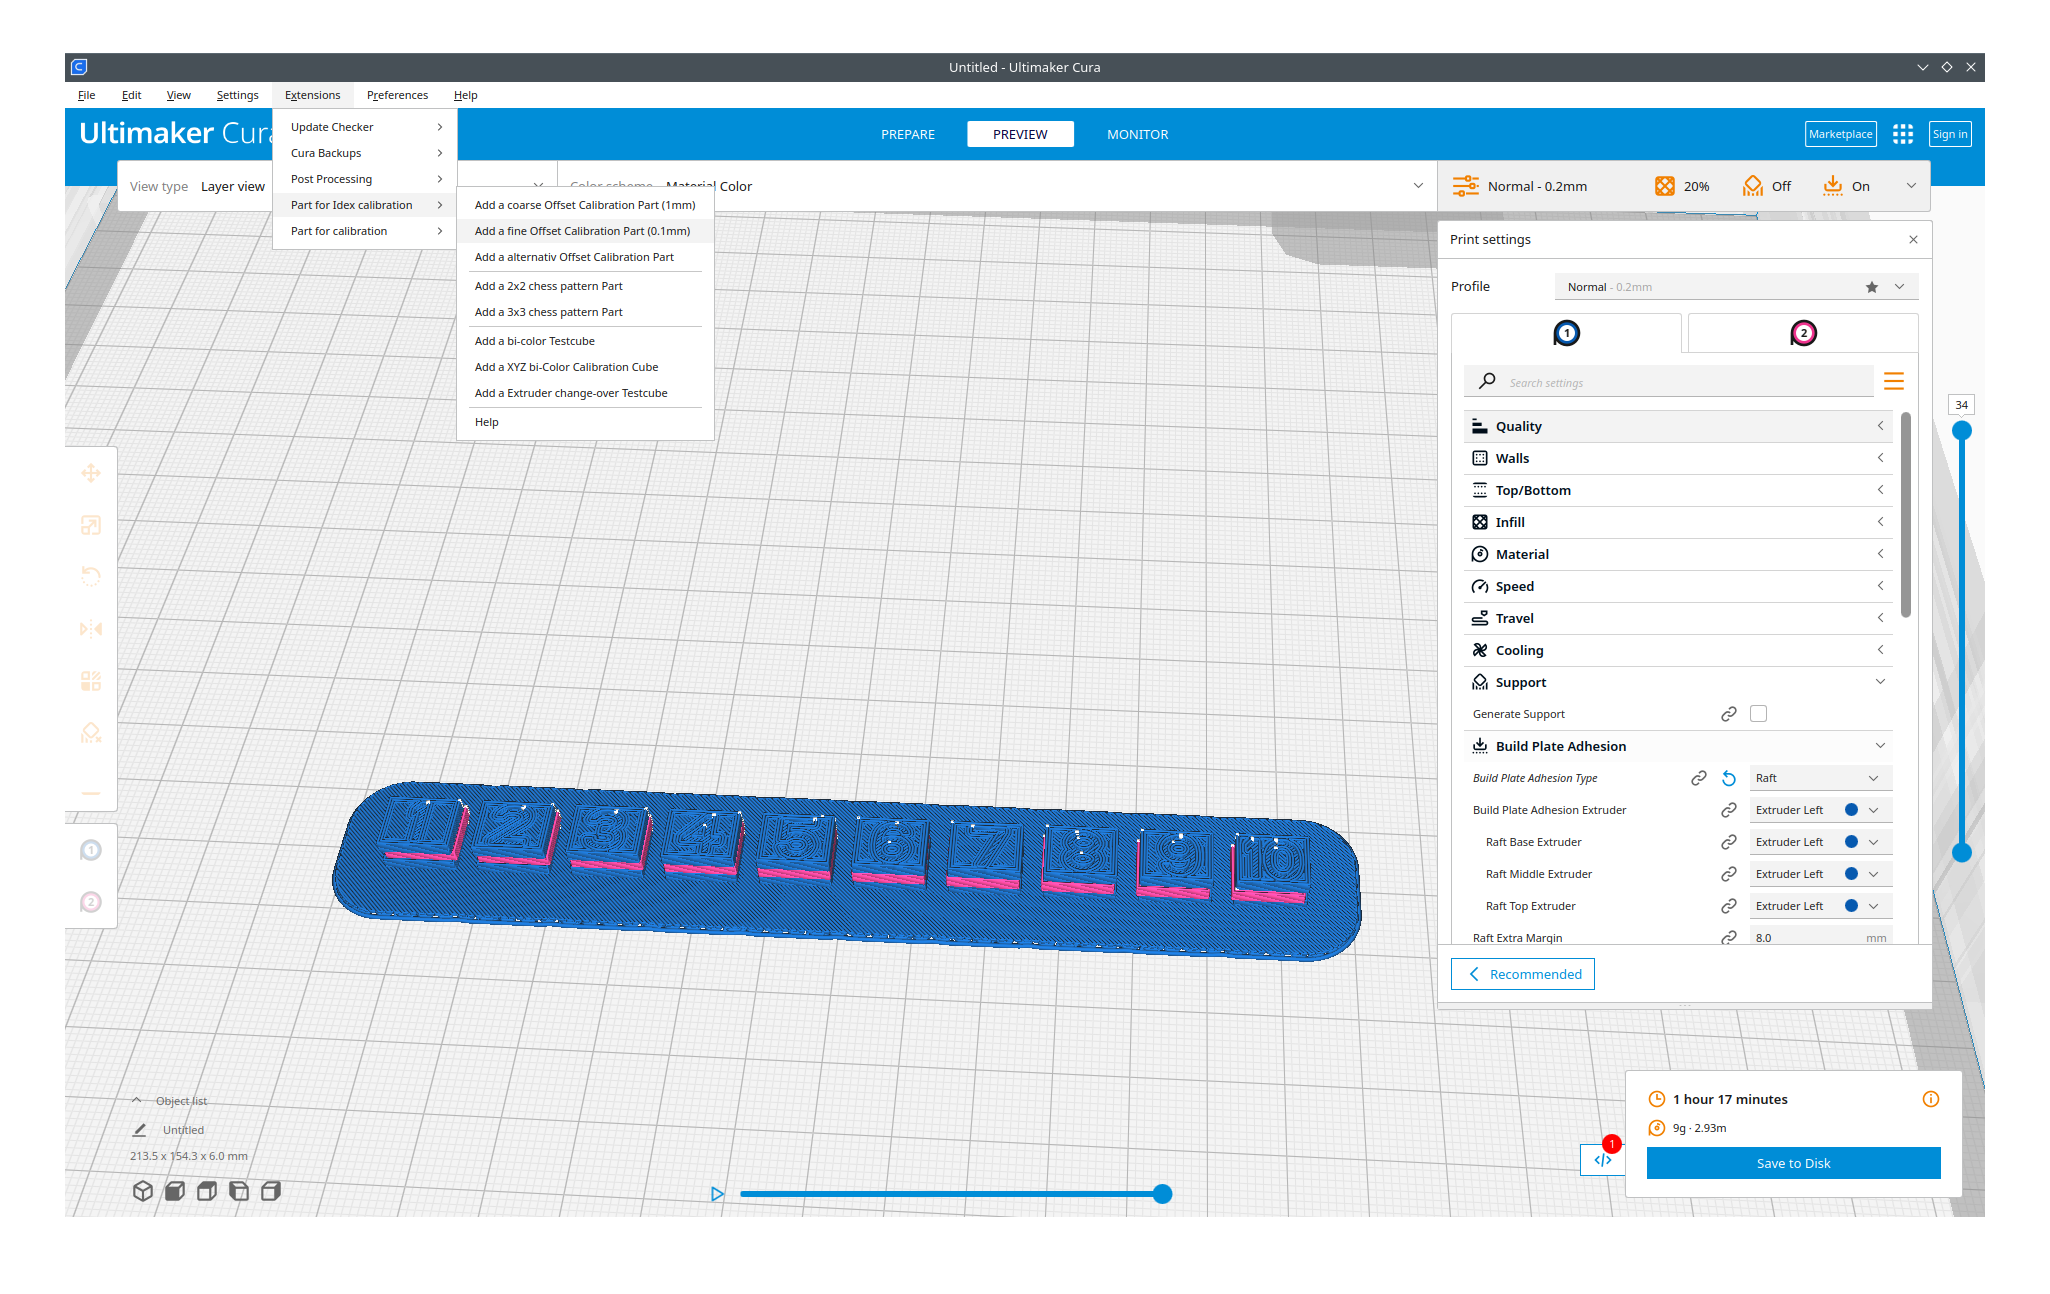Switch to front view cube icon
Screen dimensions: 2050x1294
[175, 1191]
